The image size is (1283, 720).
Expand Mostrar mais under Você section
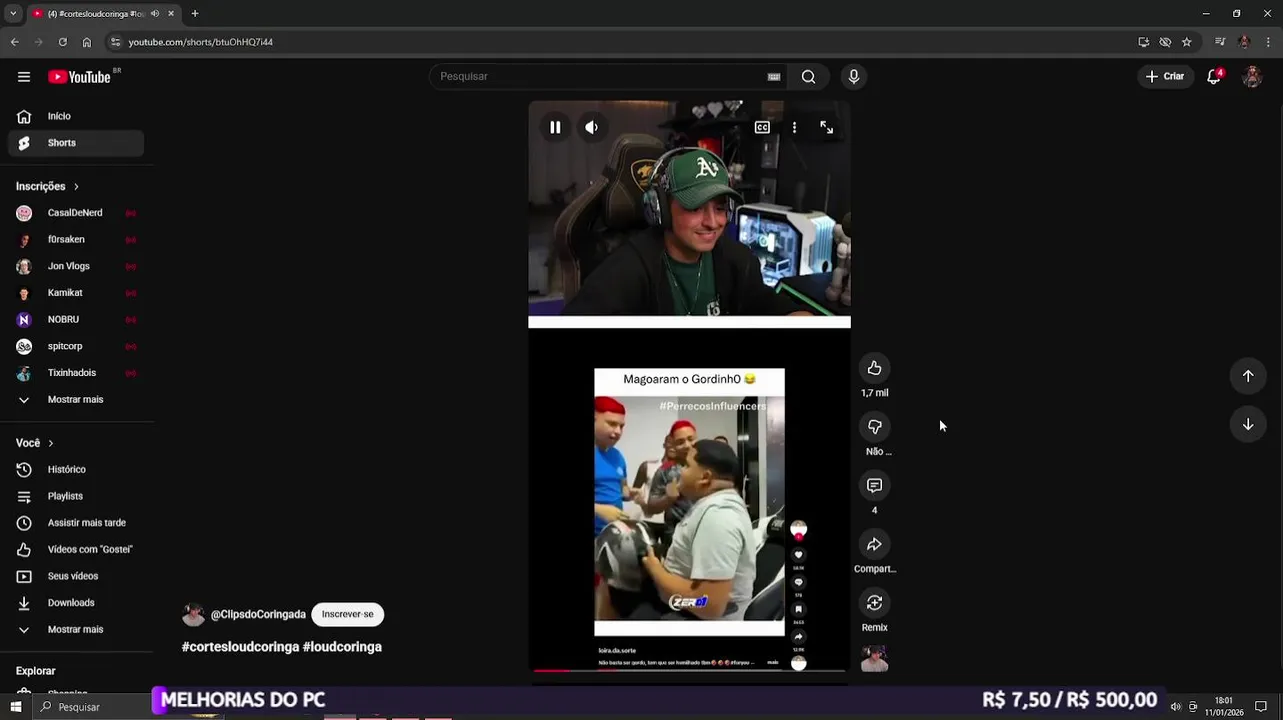click(x=76, y=630)
